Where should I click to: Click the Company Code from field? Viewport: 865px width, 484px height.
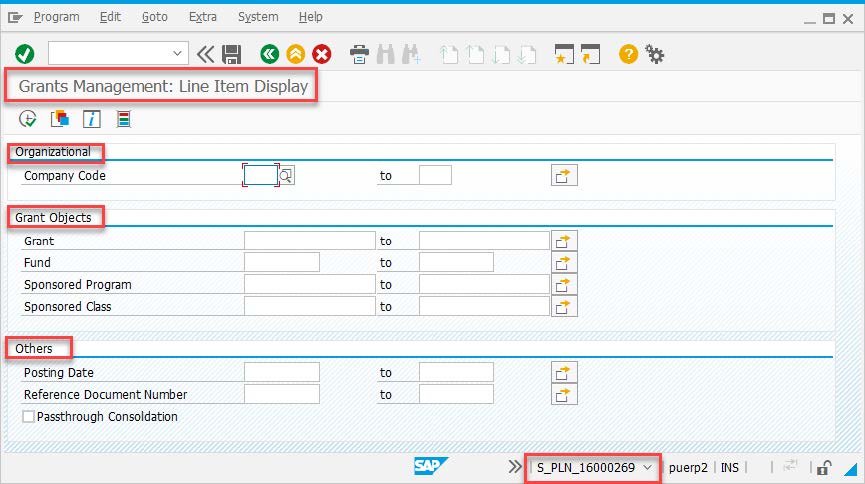(x=260, y=175)
